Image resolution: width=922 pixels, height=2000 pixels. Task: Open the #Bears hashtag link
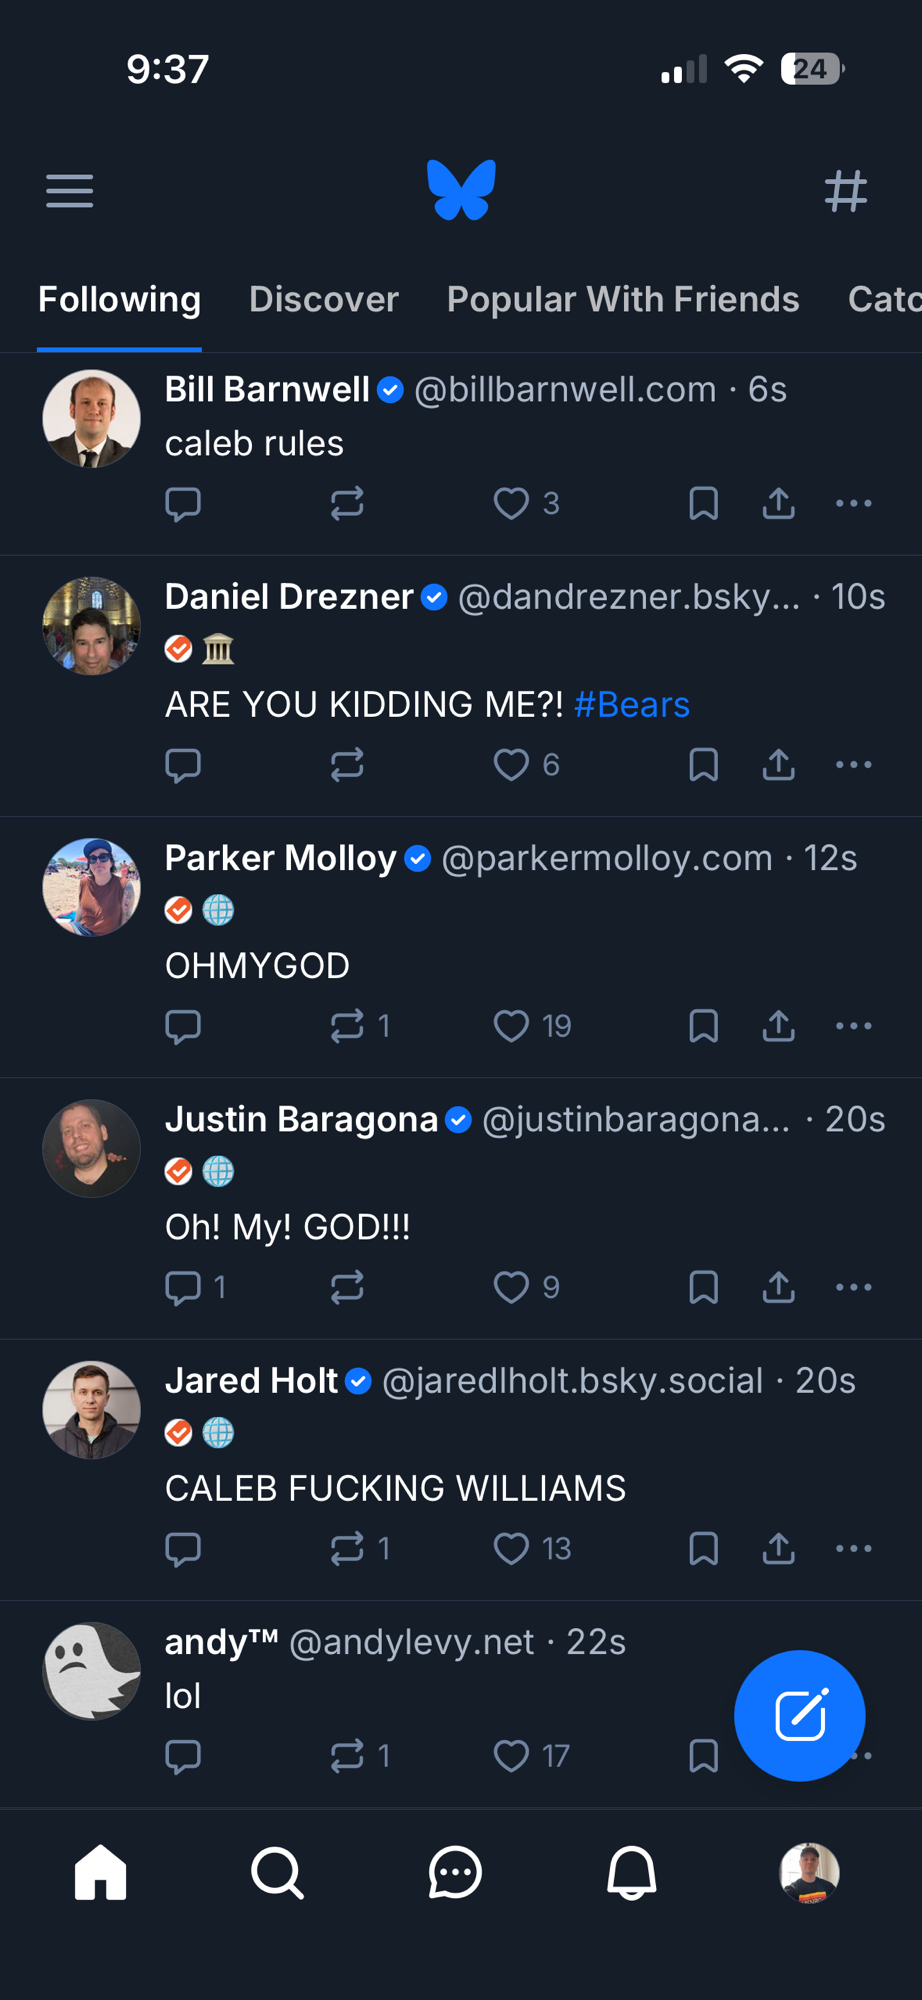[632, 705]
